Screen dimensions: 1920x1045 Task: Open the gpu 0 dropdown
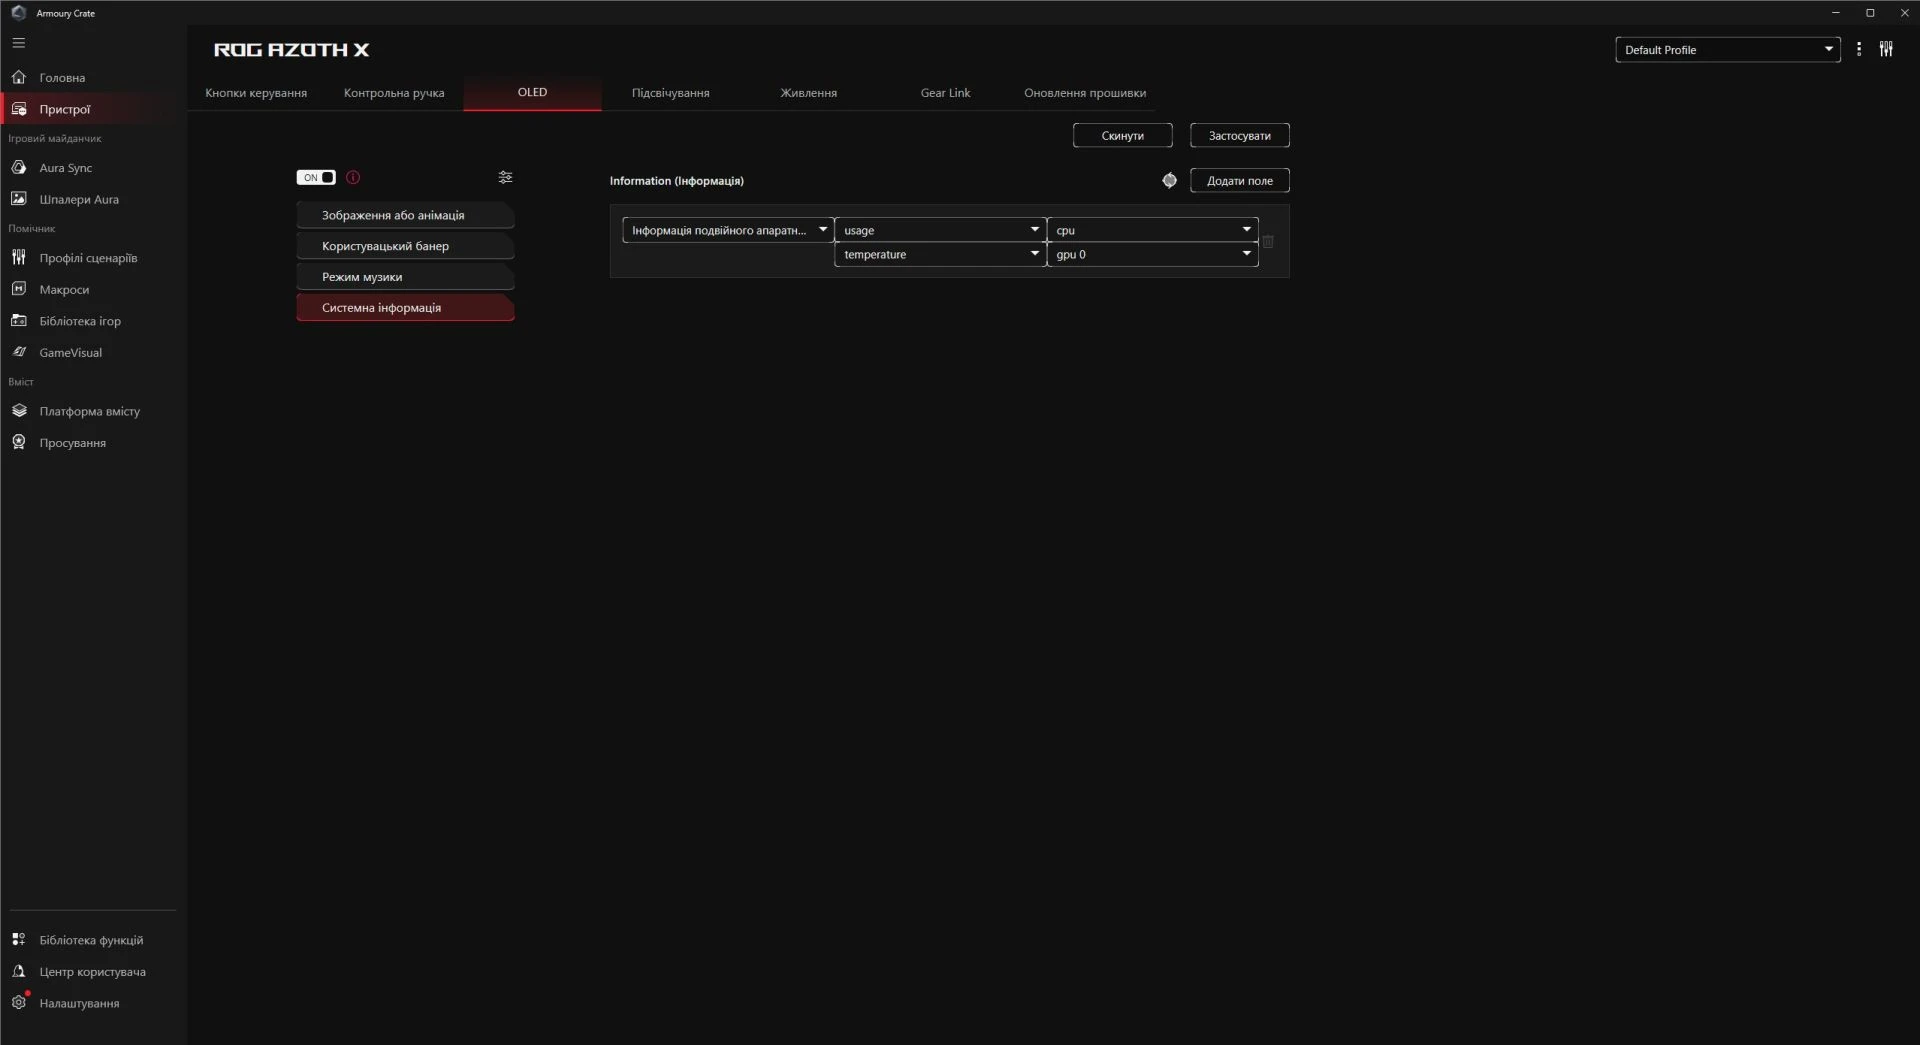tap(1152, 254)
